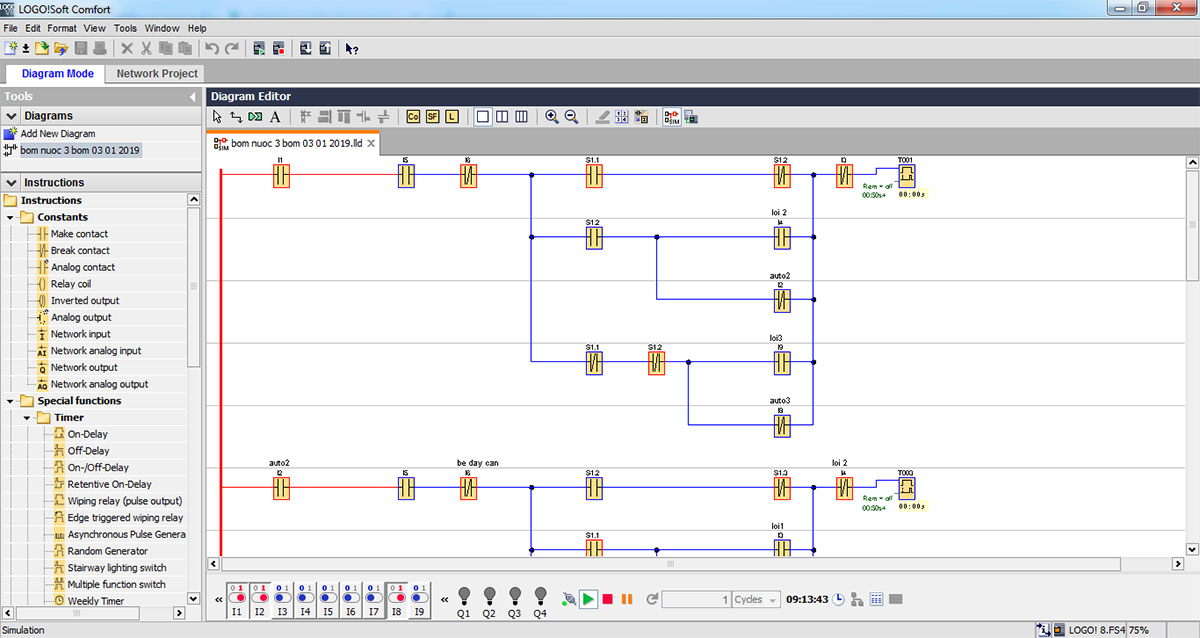
Task: Choose the Connect tool in editor toolbar
Action: click(x=237, y=117)
